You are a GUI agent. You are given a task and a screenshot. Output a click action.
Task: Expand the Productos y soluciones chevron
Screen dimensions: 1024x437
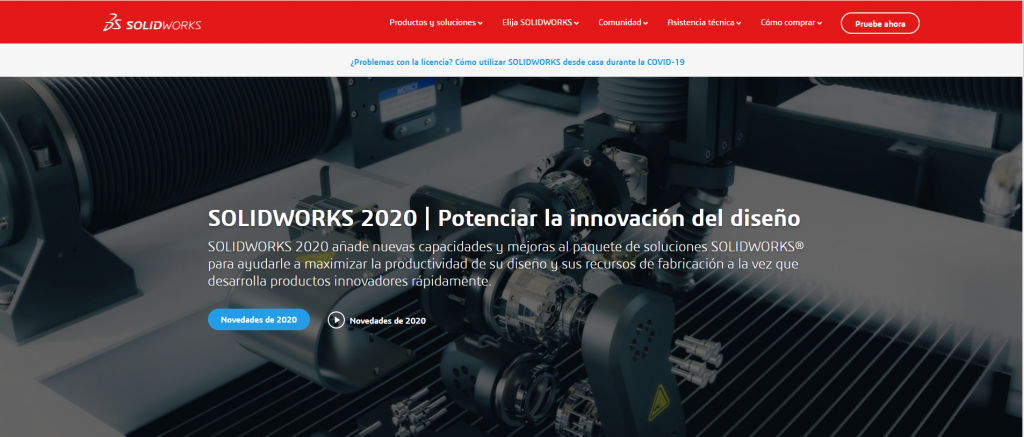coord(480,24)
